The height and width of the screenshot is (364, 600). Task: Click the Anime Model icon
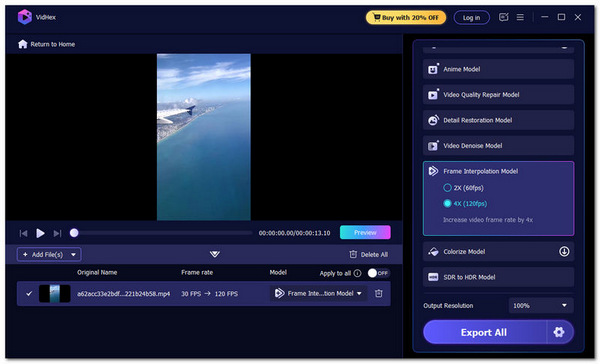pyautogui.click(x=433, y=69)
